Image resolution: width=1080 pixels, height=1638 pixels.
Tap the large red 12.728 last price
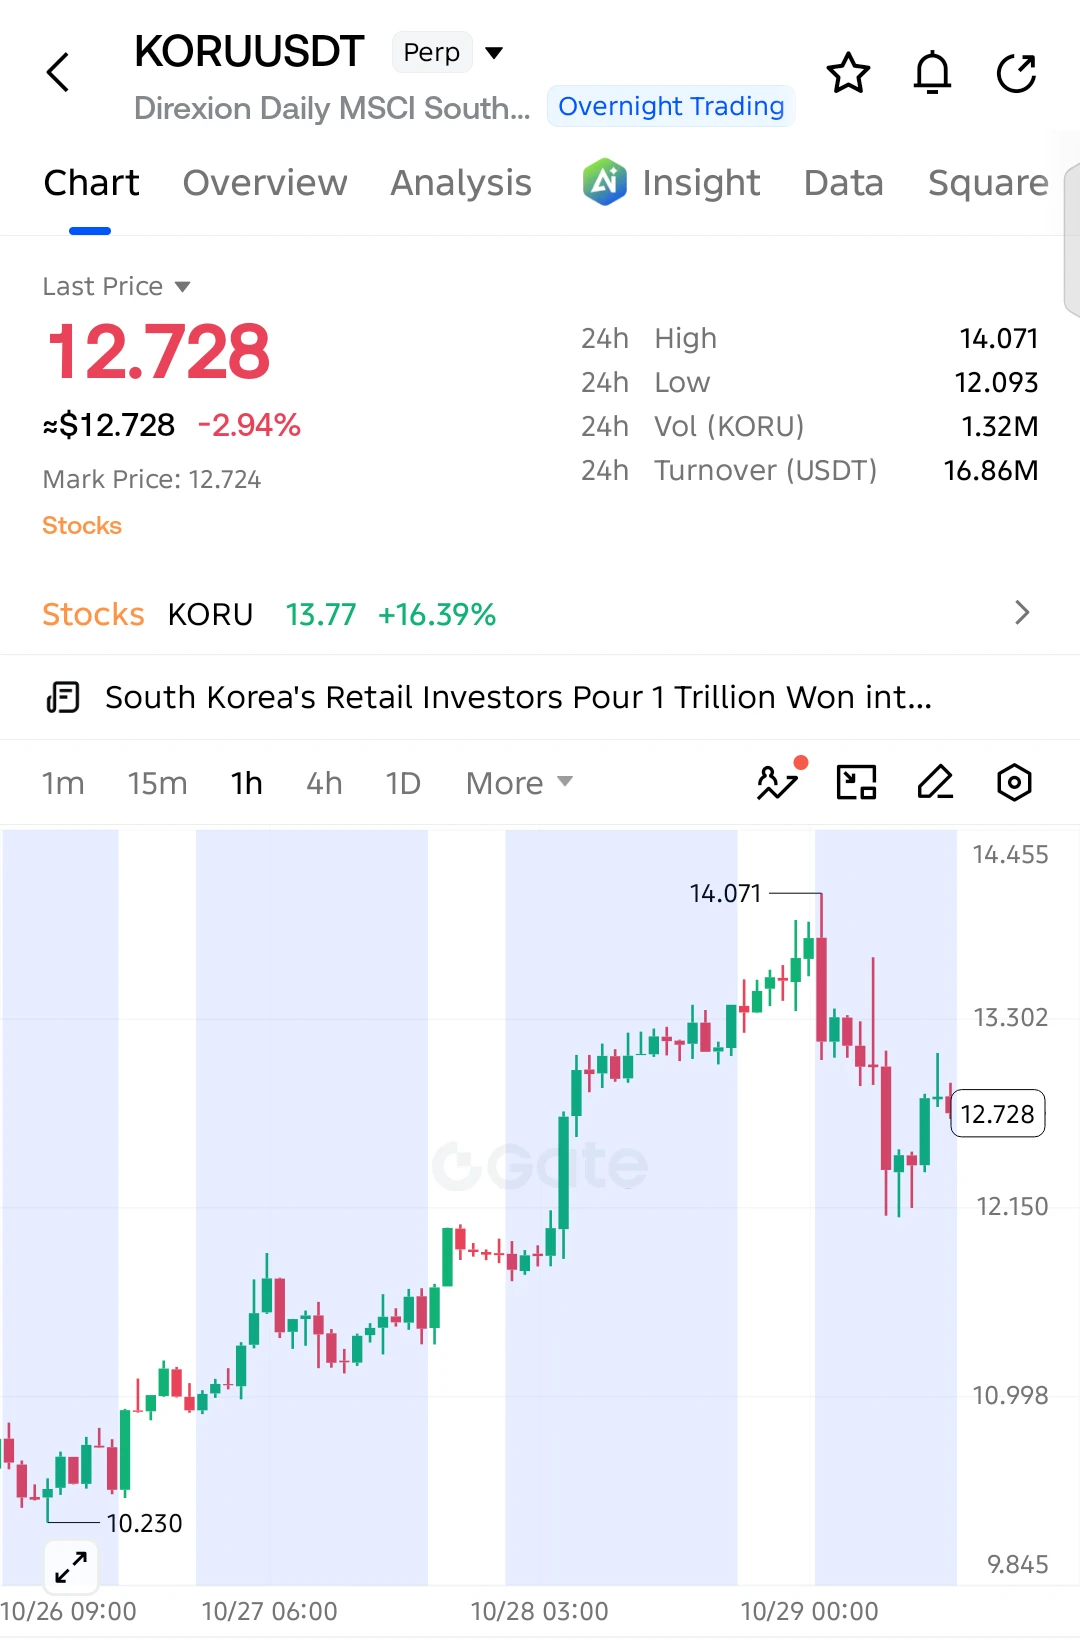pyautogui.click(x=159, y=352)
